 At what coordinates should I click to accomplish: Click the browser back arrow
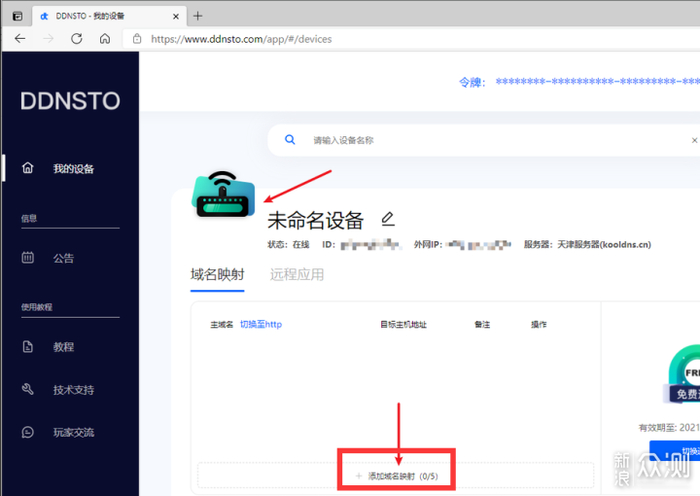pyautogui.click(x=20, y=39)
